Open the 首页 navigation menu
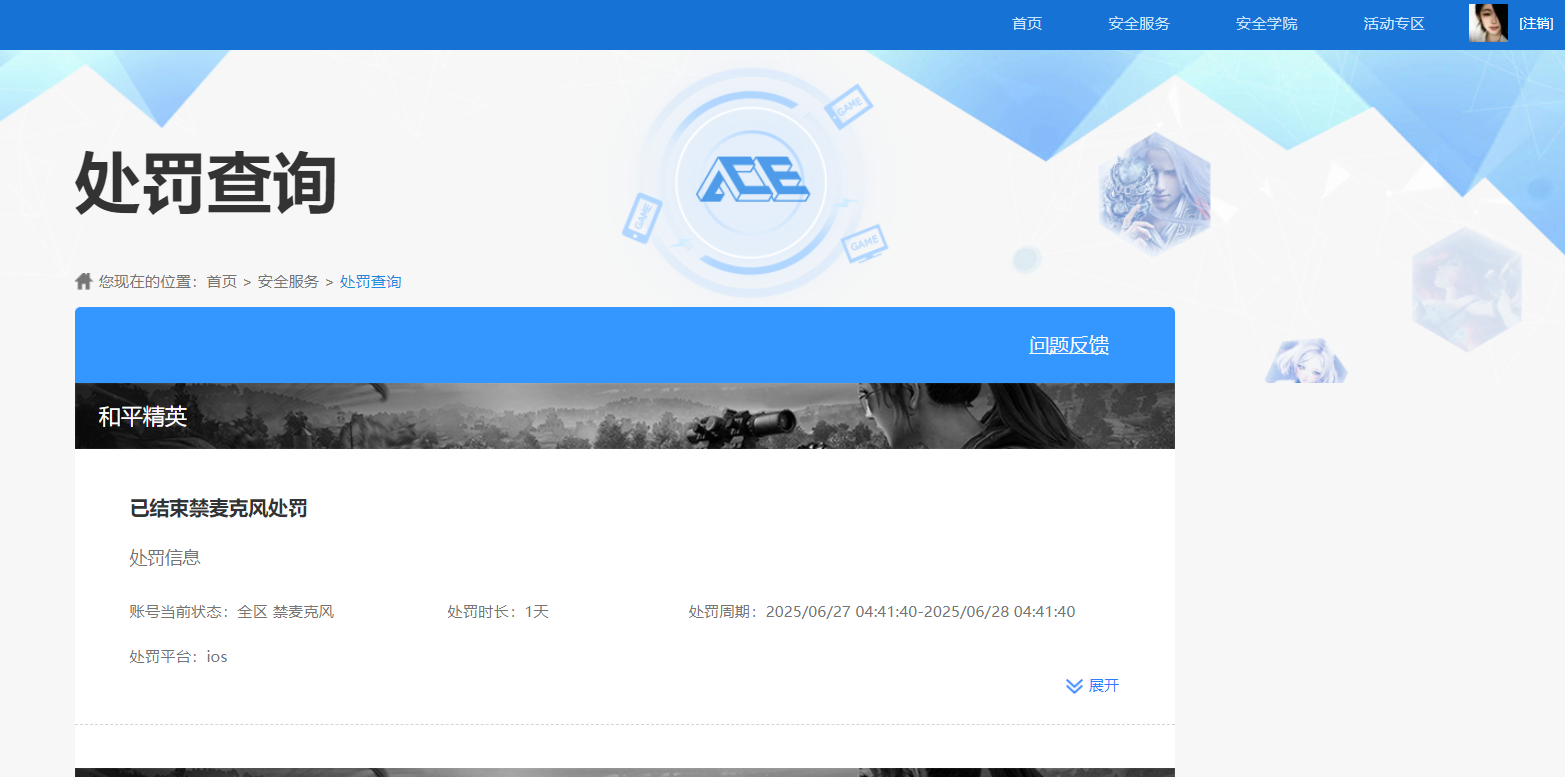This screenshot has height=777, width=1565. coord(1026,23)
